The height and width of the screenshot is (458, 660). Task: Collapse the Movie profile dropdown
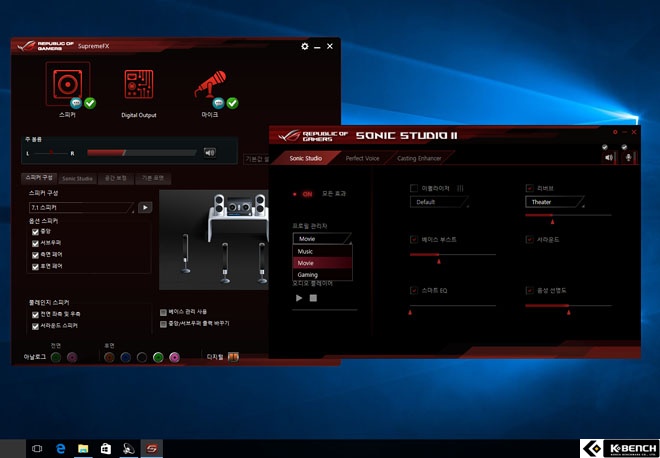tap(322, 239)
